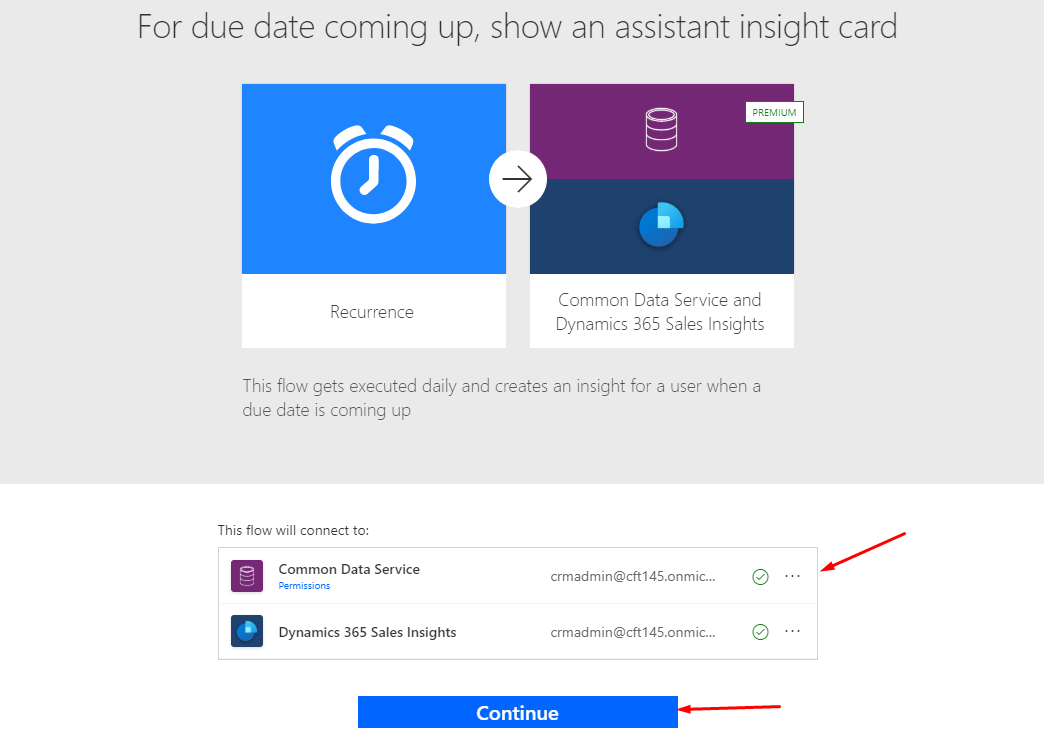Click the arrow icon between the two tiles
1044x746 pixels.
[517, 178]
